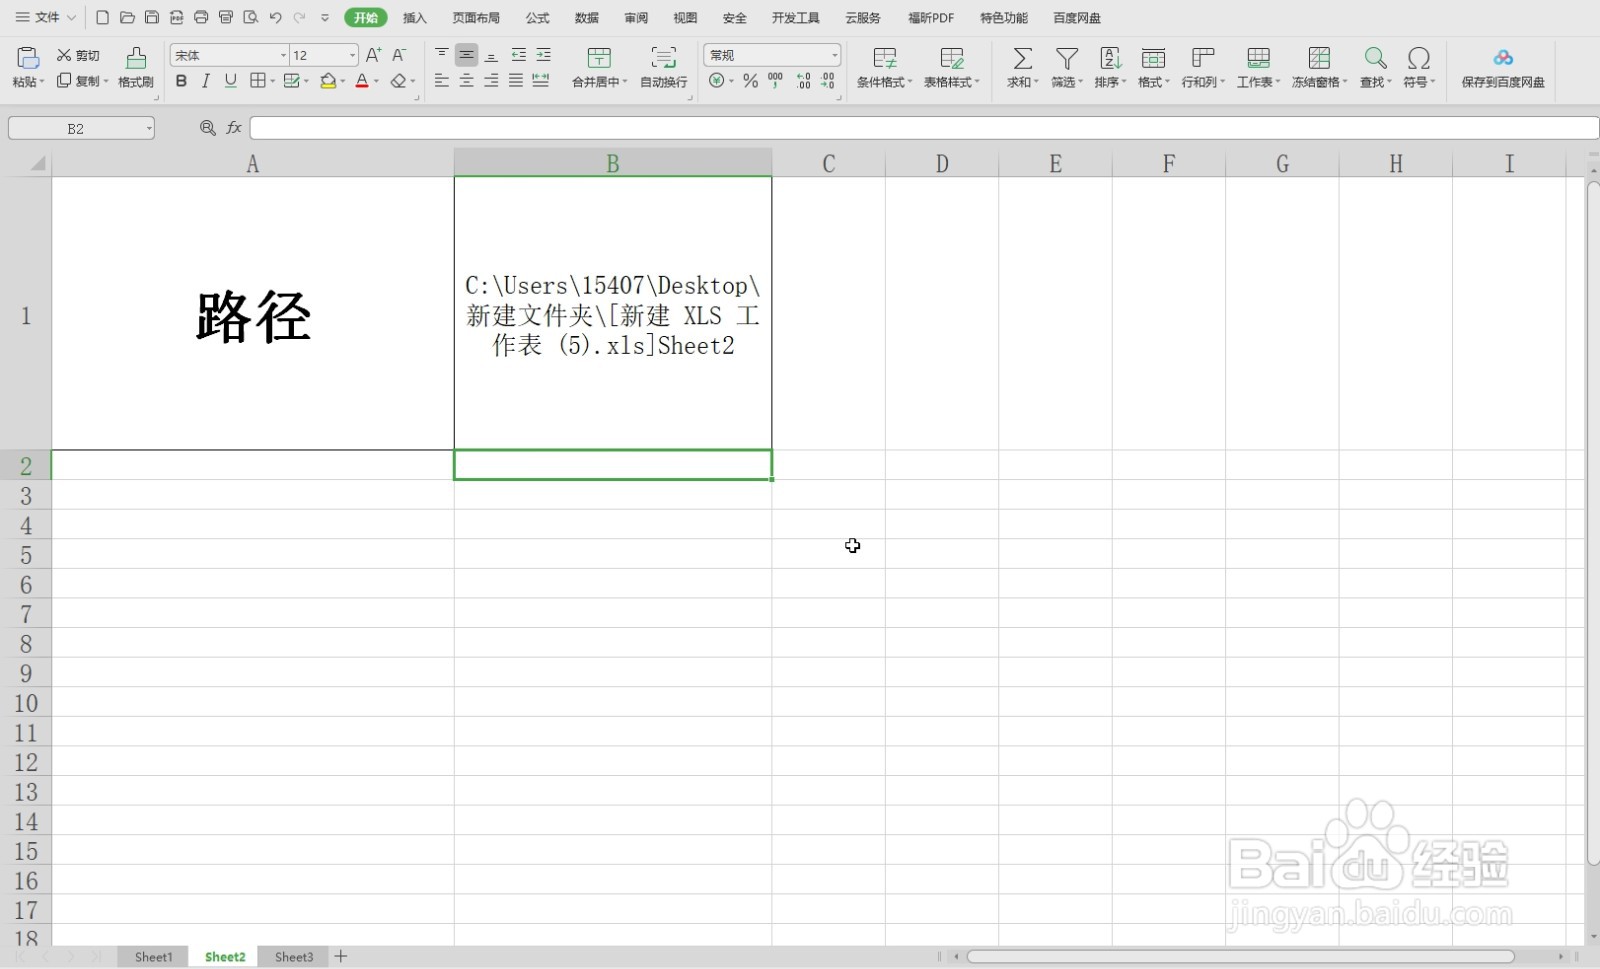The height and width of the screenshot is (969, 1600).
Task: Expand the Name Box dropdown for B2
Action: pos(149,128)
